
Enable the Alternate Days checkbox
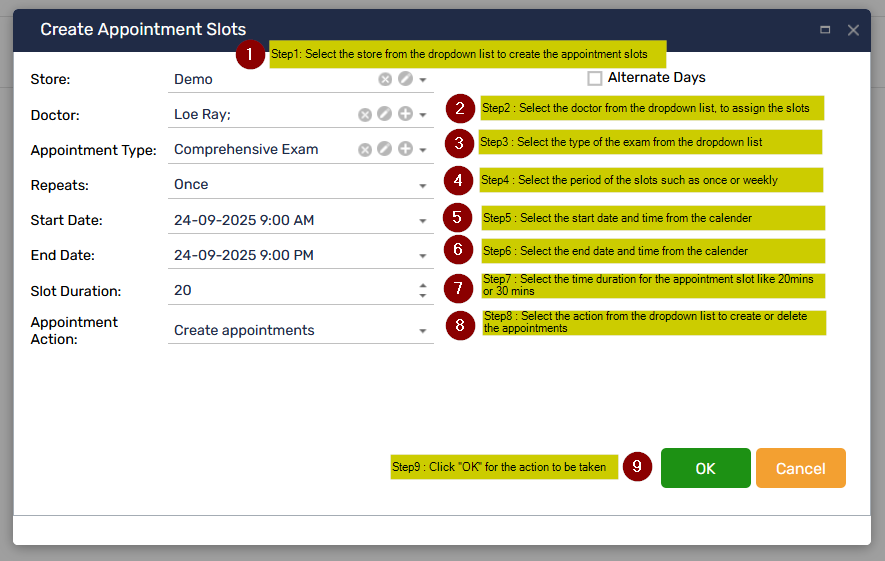[595, 78]
